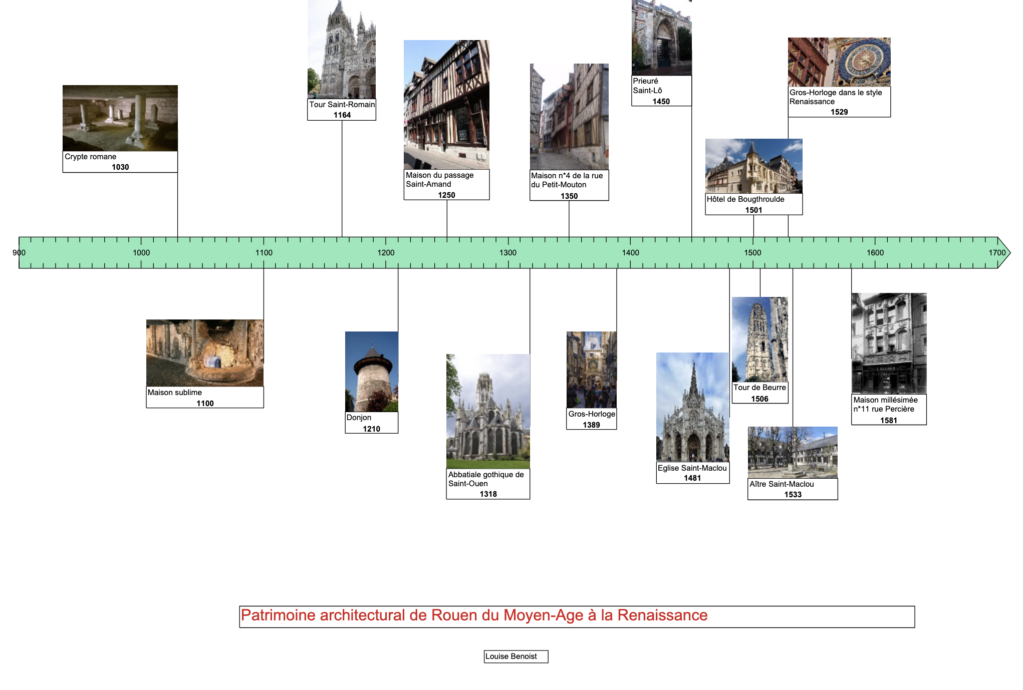Select the Donjon tower picture
1024x690 pixels.
(x=371, y=371)
